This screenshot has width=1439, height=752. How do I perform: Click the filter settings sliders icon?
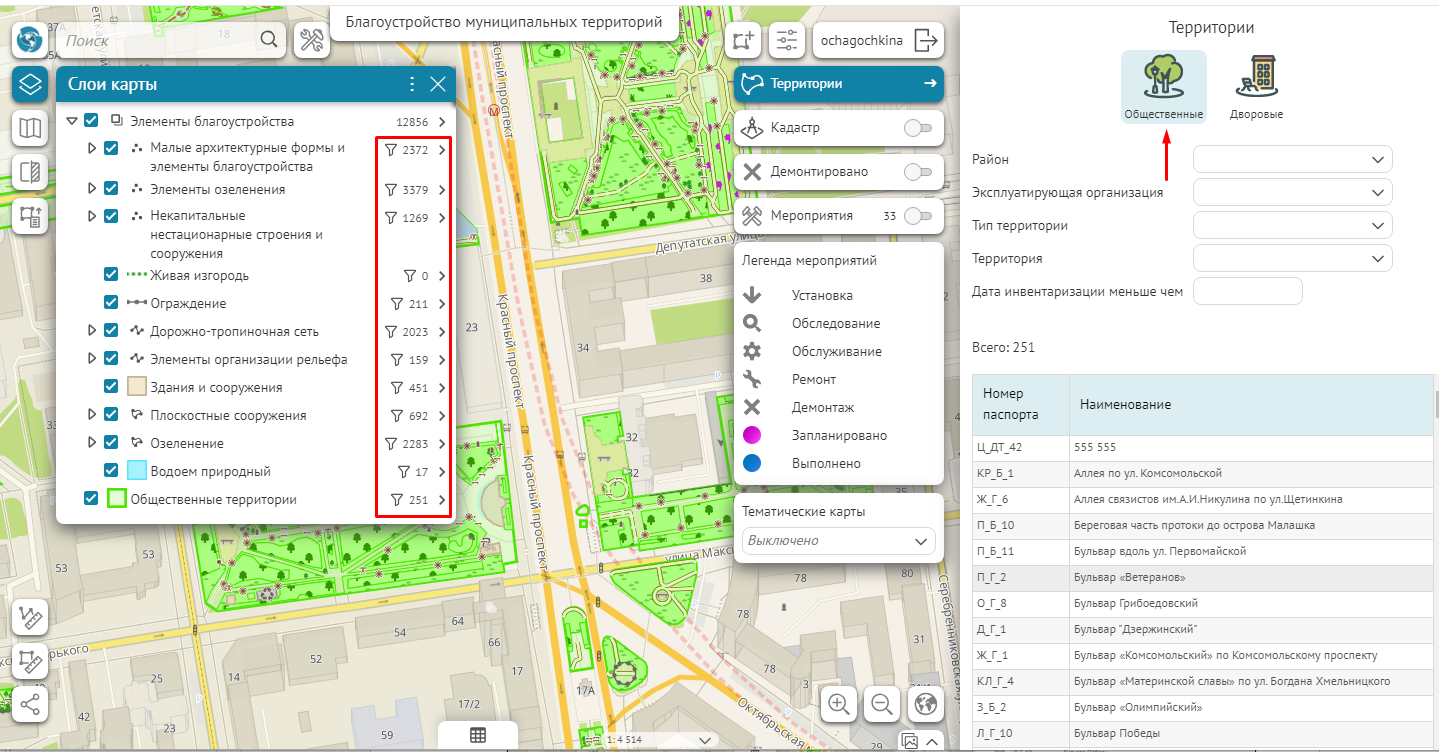tap(787, 41)
